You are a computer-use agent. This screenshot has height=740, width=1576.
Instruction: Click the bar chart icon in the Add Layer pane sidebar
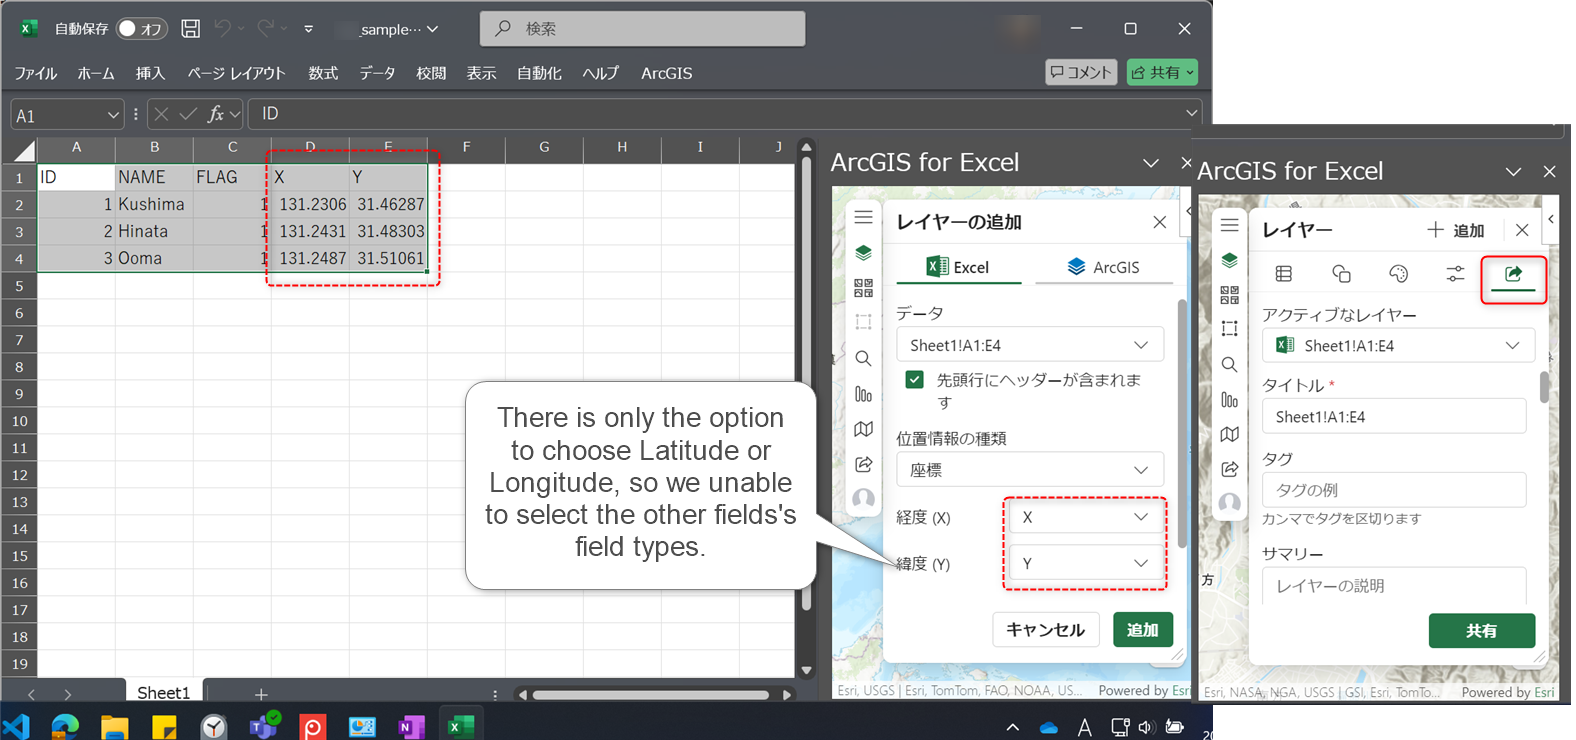pos(864,394)
